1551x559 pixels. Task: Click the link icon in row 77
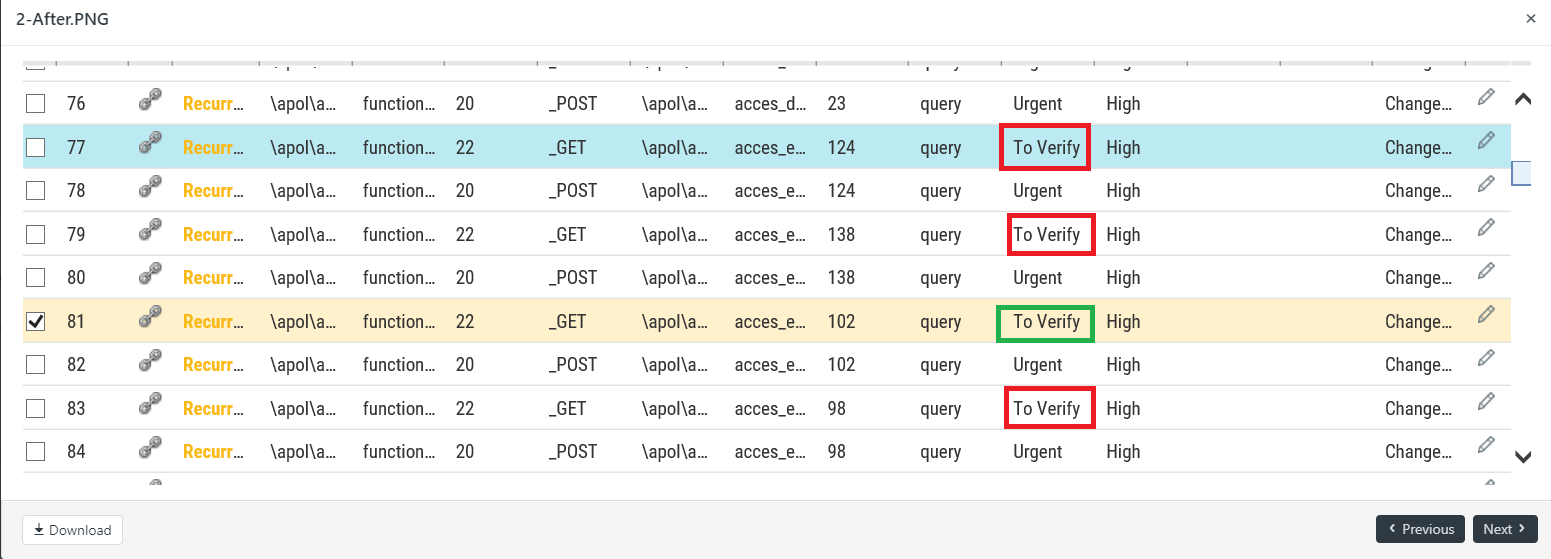click(x=150, y=143)
